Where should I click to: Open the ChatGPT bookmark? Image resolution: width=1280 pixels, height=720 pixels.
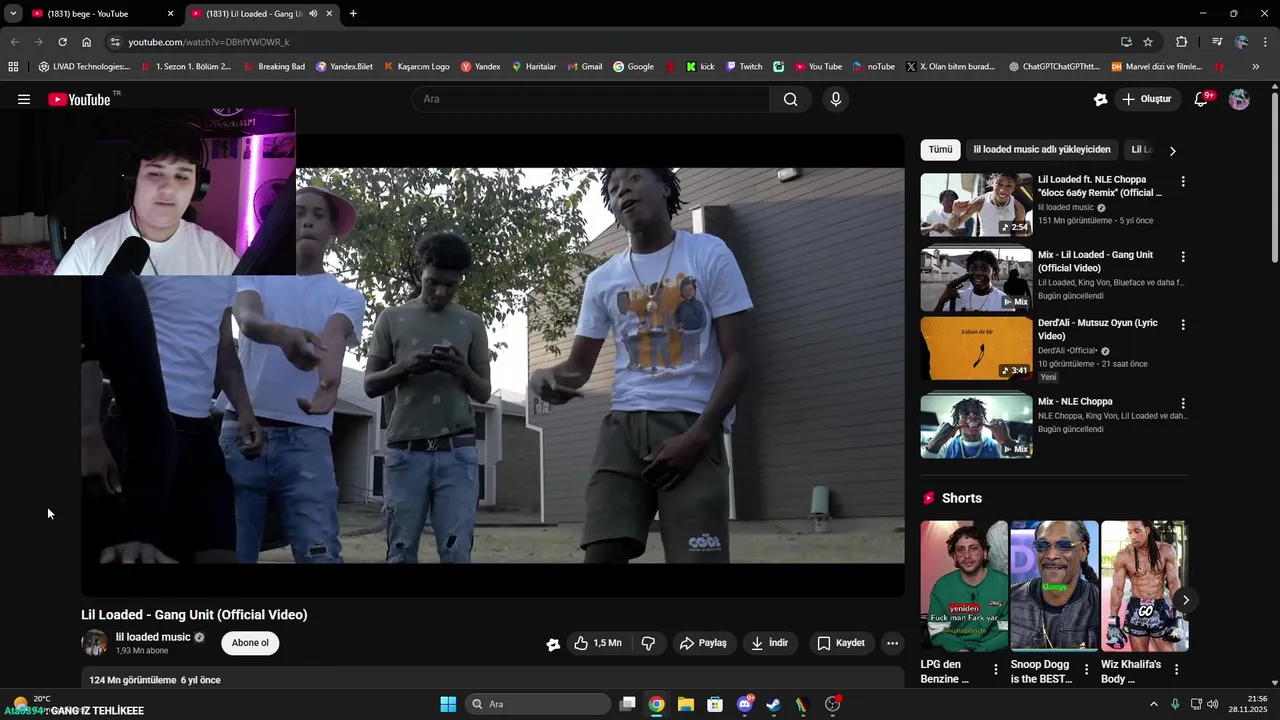[1053, 67]
